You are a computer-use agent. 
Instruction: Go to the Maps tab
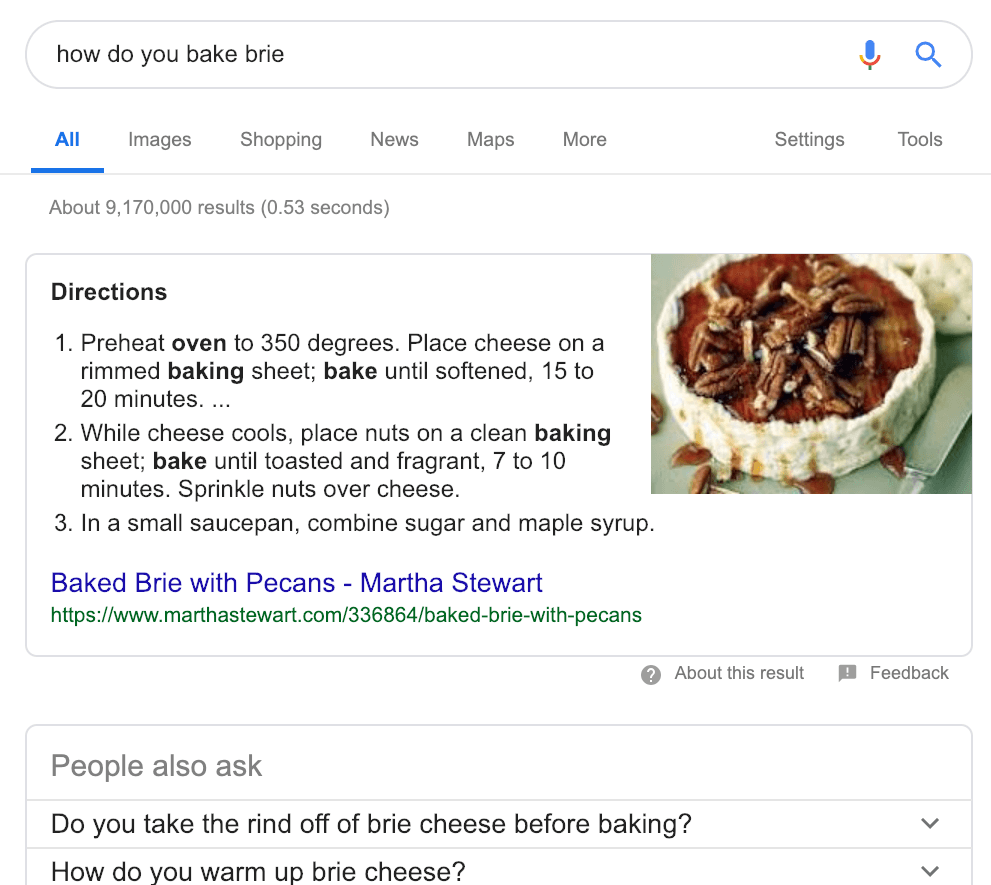[490, 140]
